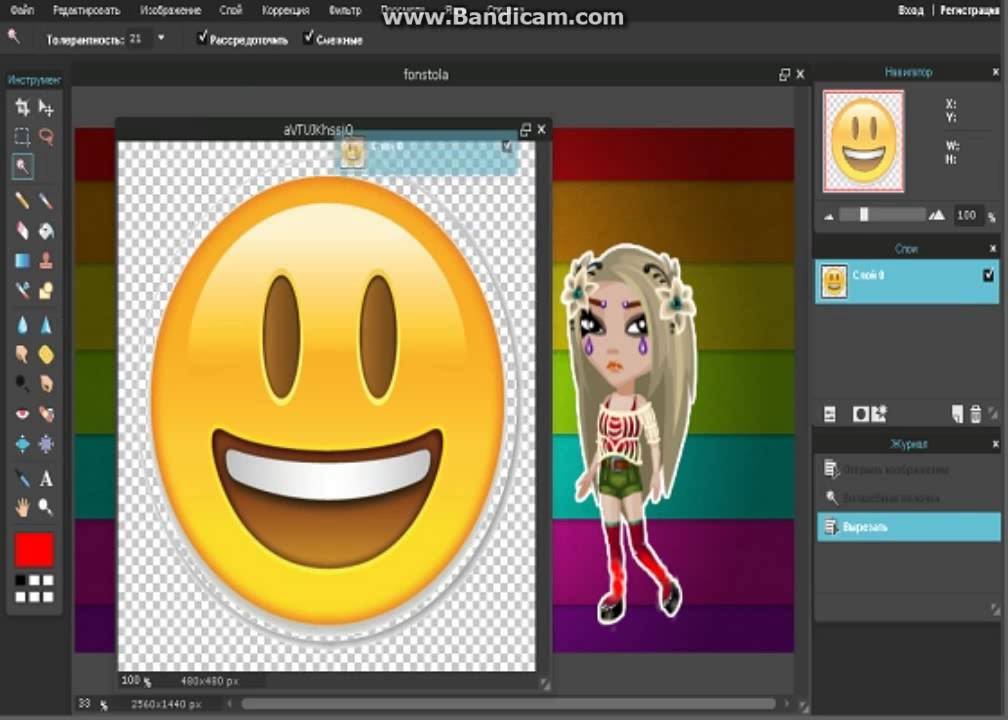This screenshot has width=1008, height=720.
Task: Select the Clone Stamp tool
Action: click(46, 261)
